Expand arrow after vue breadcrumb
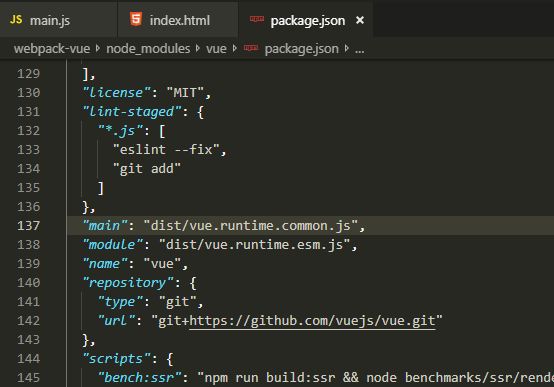 235,48
